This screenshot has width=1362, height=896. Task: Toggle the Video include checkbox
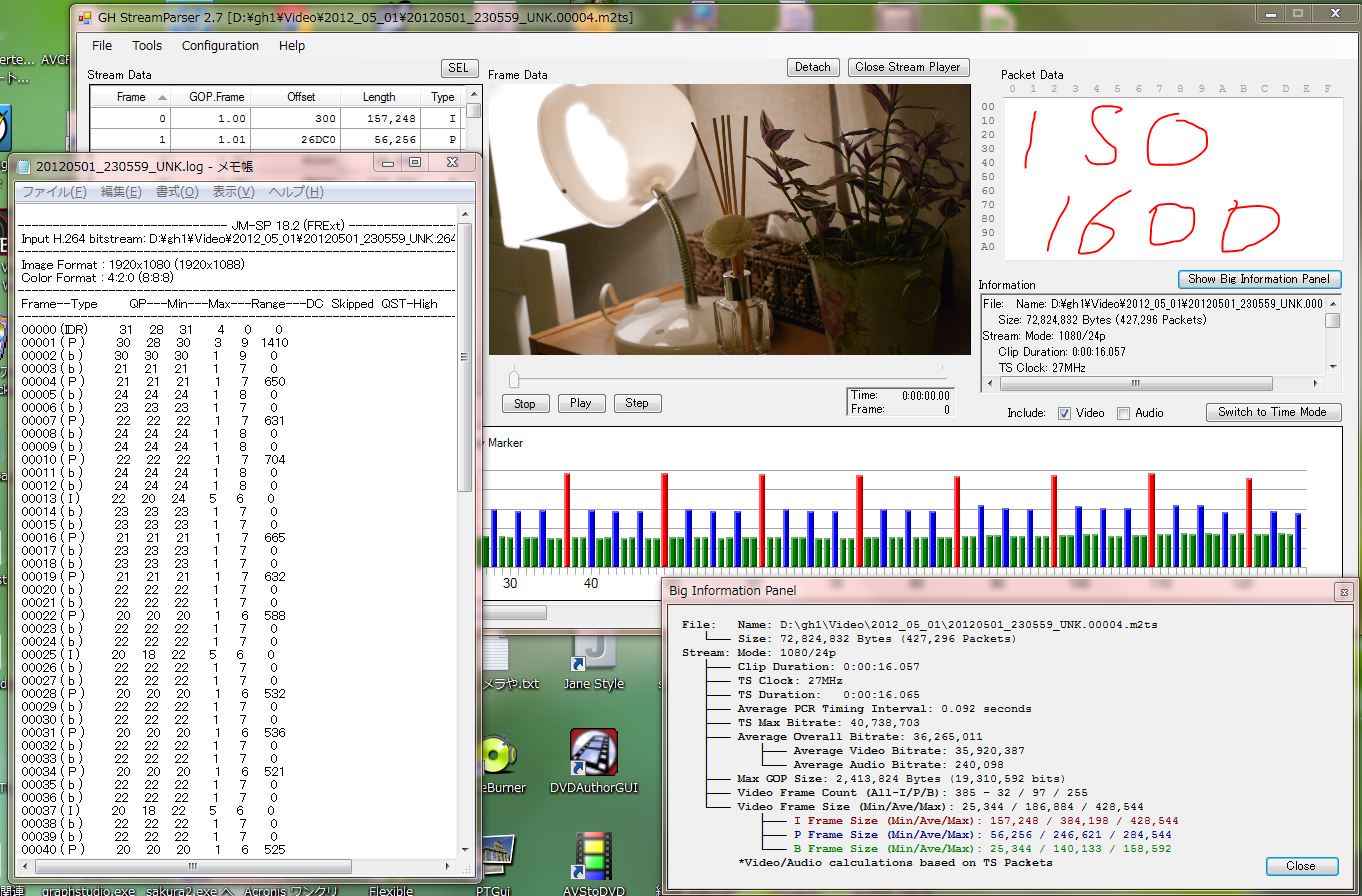point(1064,413)
